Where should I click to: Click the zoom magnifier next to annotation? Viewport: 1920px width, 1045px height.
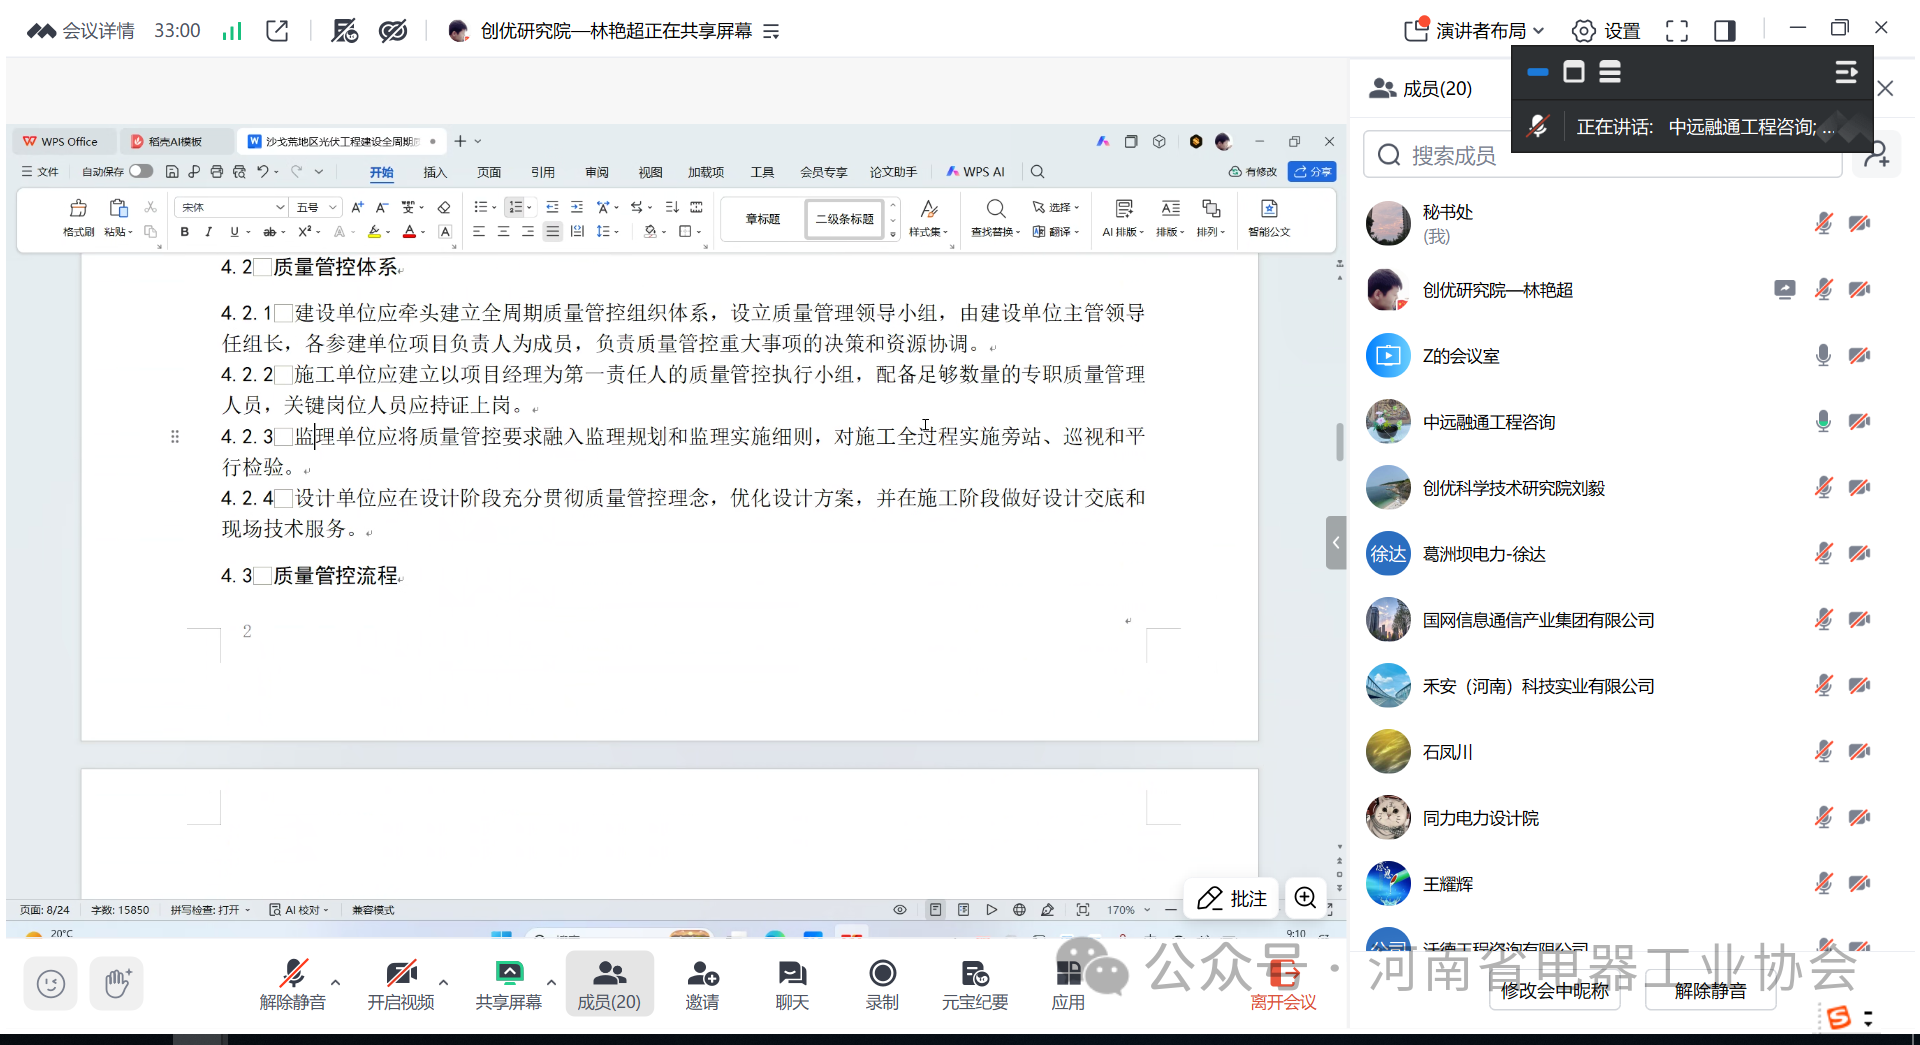1305,898
